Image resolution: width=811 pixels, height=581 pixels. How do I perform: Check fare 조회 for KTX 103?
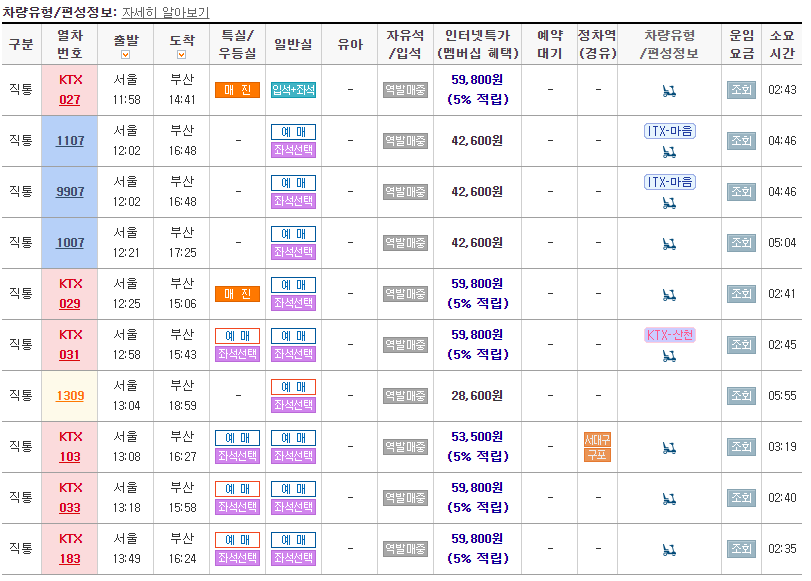(x=741, y=446)
